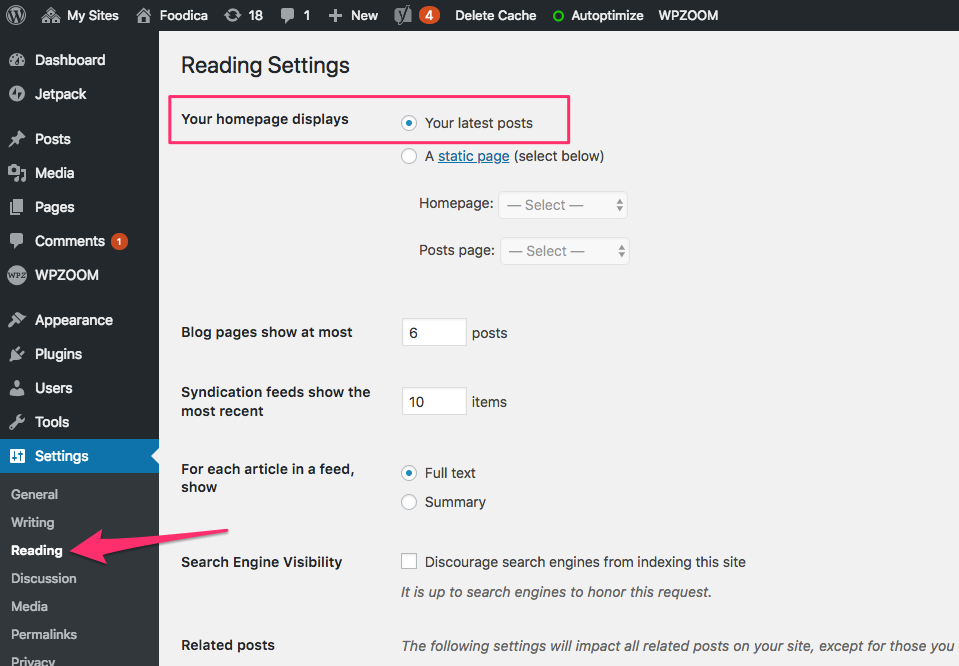Viewport: 959px width, 666px height.
Task: Open Plugins via the plug icon
Action: click(x=17, y=354)
